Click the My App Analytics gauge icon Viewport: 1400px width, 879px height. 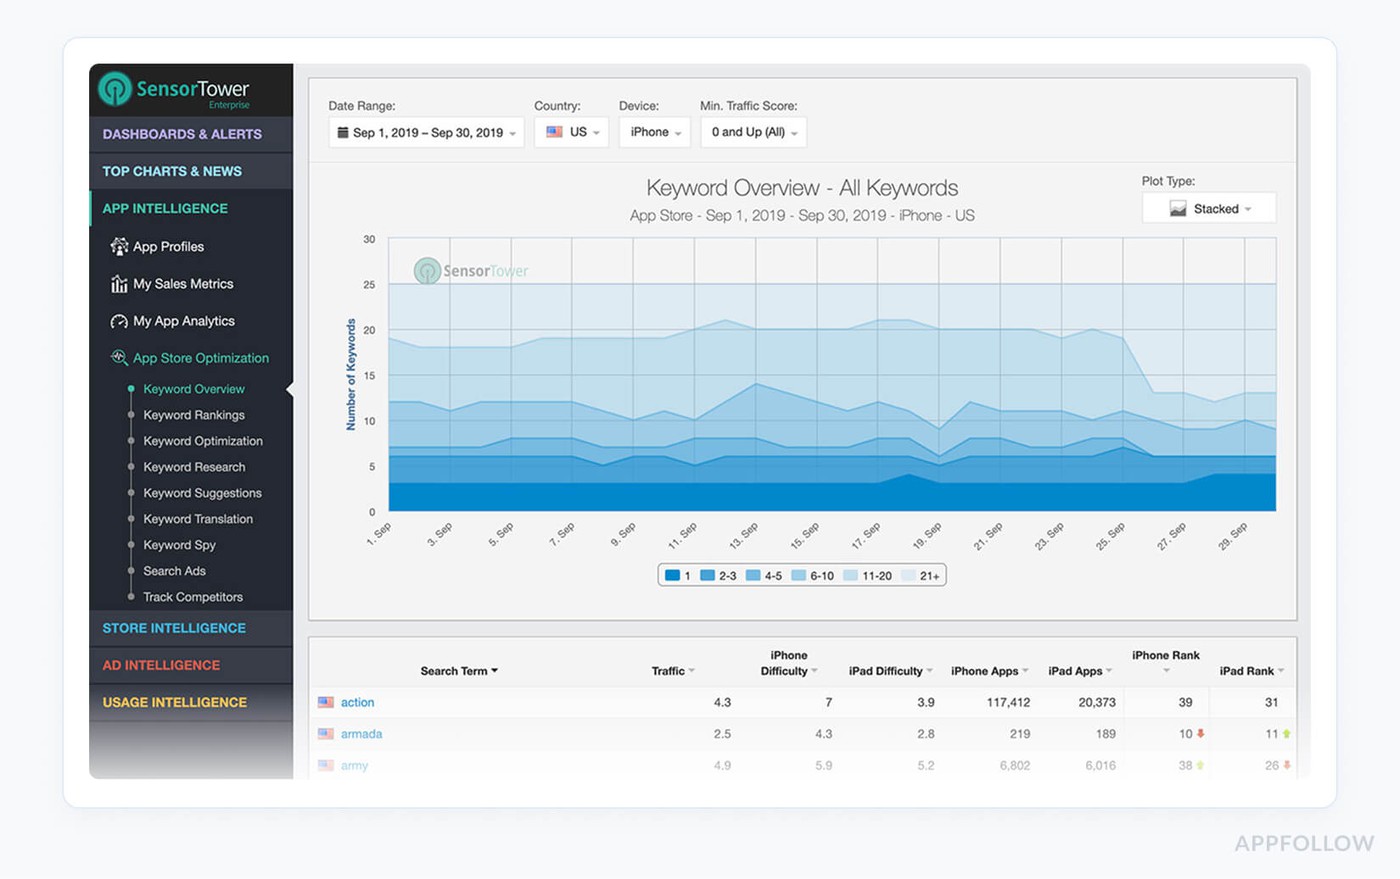point(119,321)
